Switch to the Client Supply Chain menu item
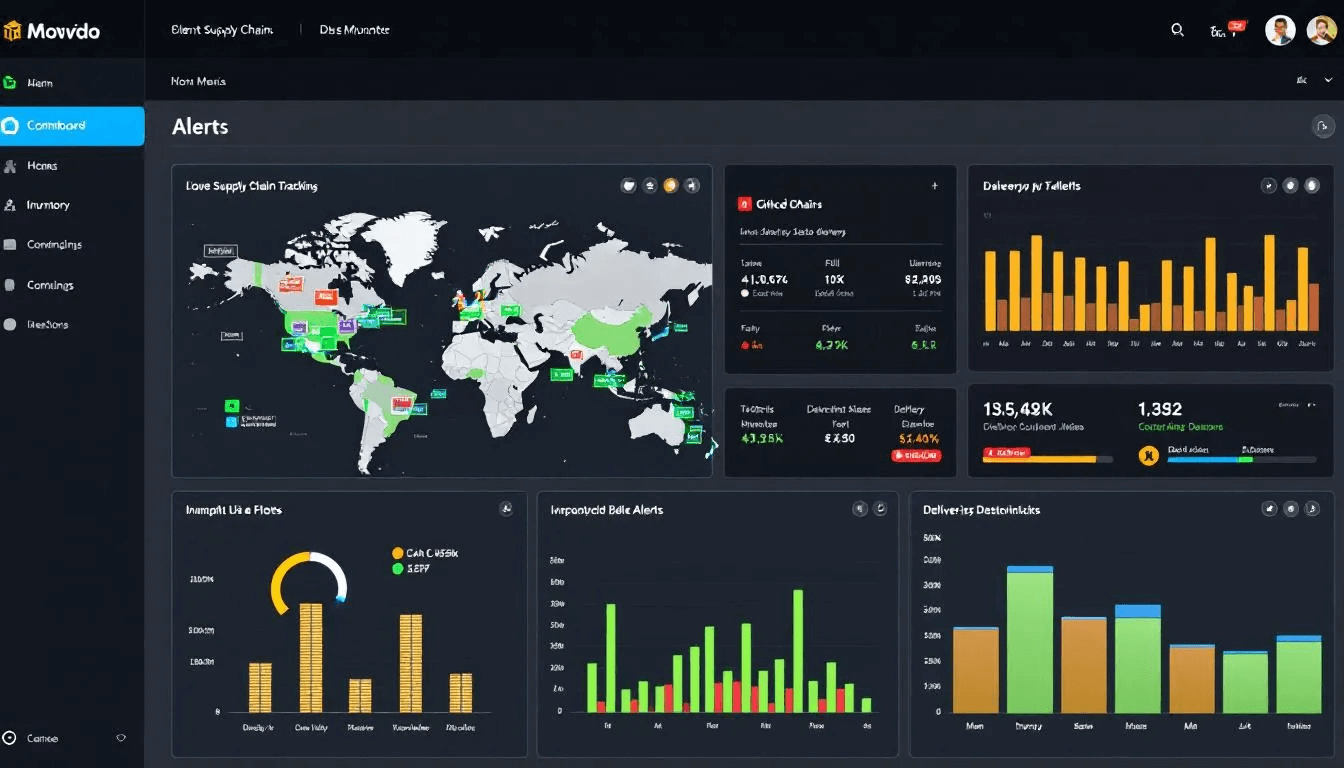Image resolution: width=1344 pixels, height=768 pixels. [222, 30]
